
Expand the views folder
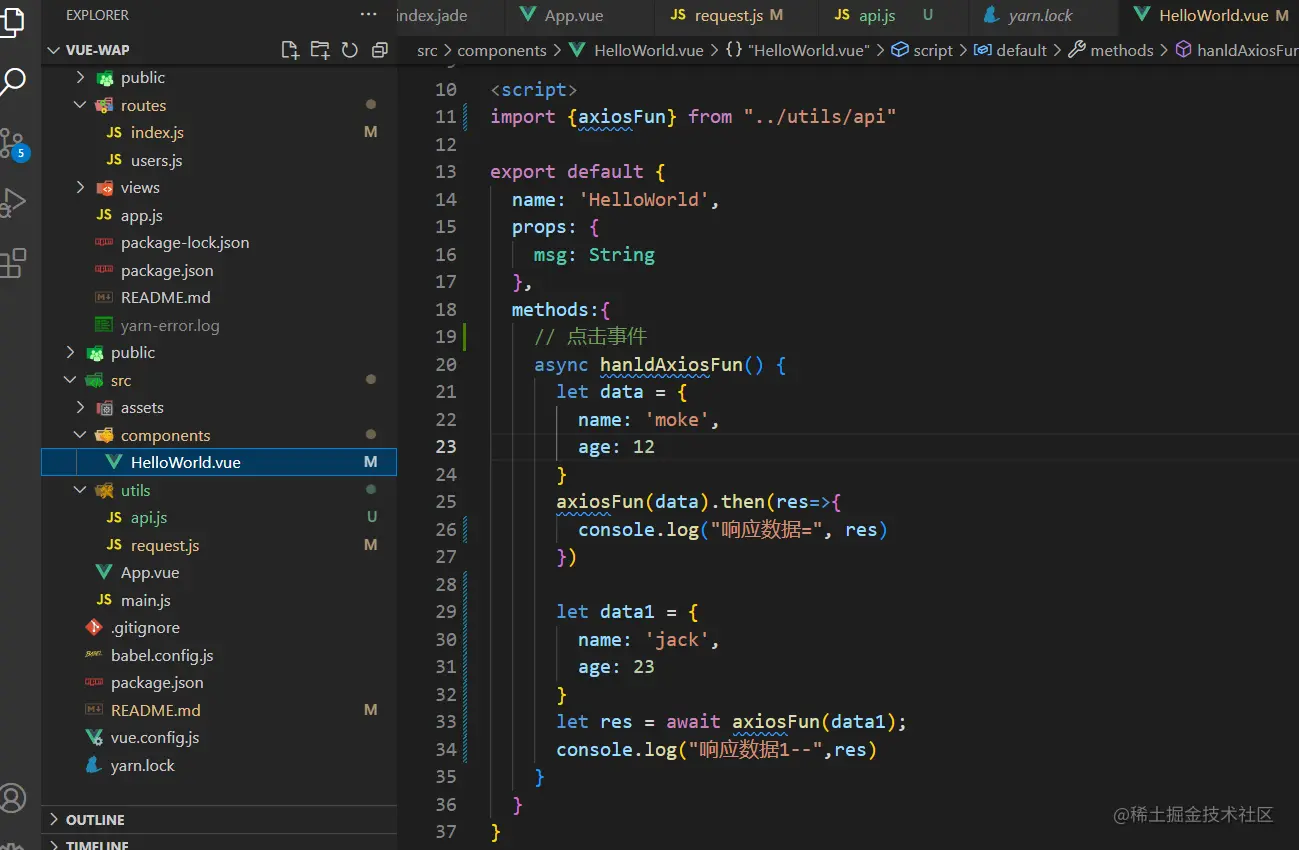[140, 188]
